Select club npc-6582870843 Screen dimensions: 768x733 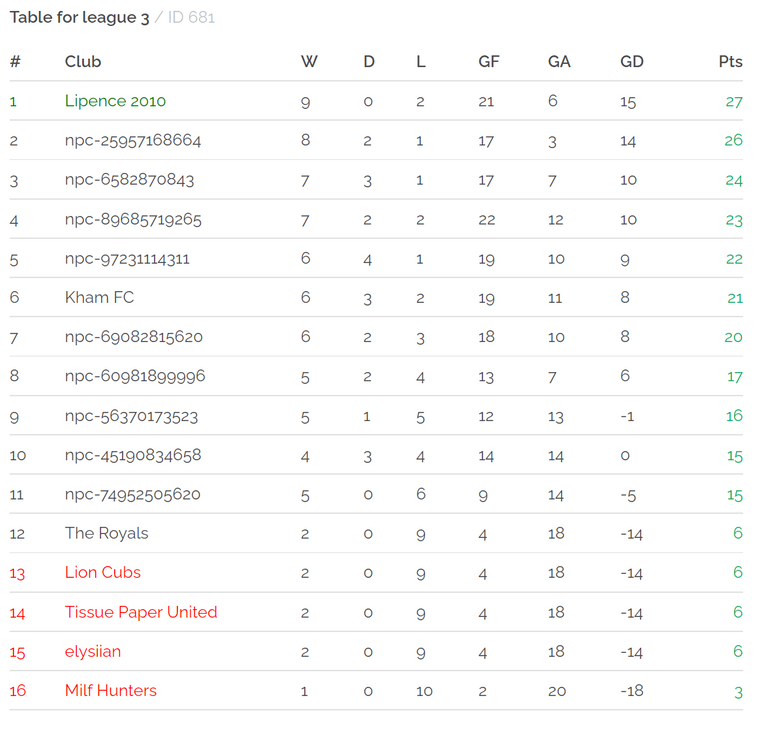pyautogui.click(x=129, y=180)
